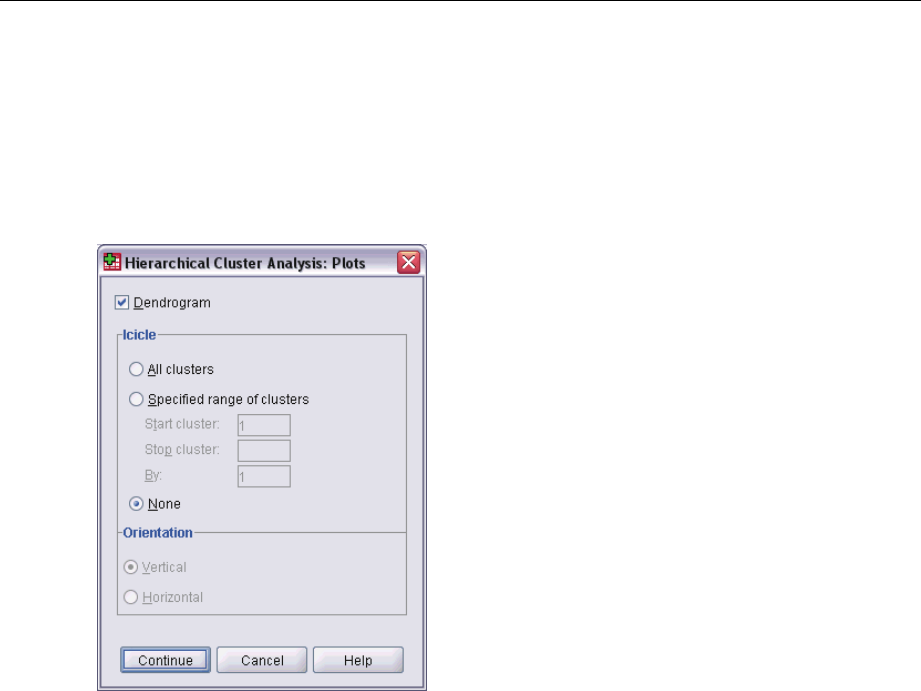Click the Start cluster input field
Image resolution: width=921 pixels, height=691 pixels.
(264, 425)
